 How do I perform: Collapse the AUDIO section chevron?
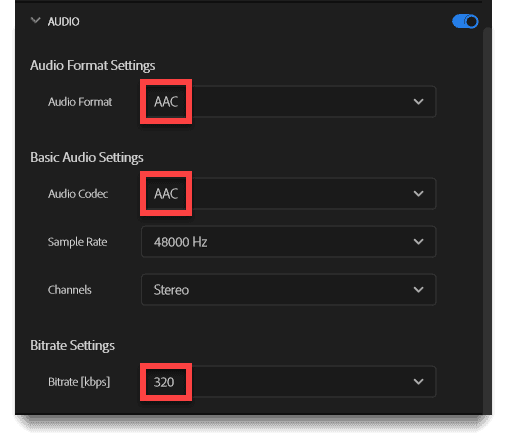35,21
